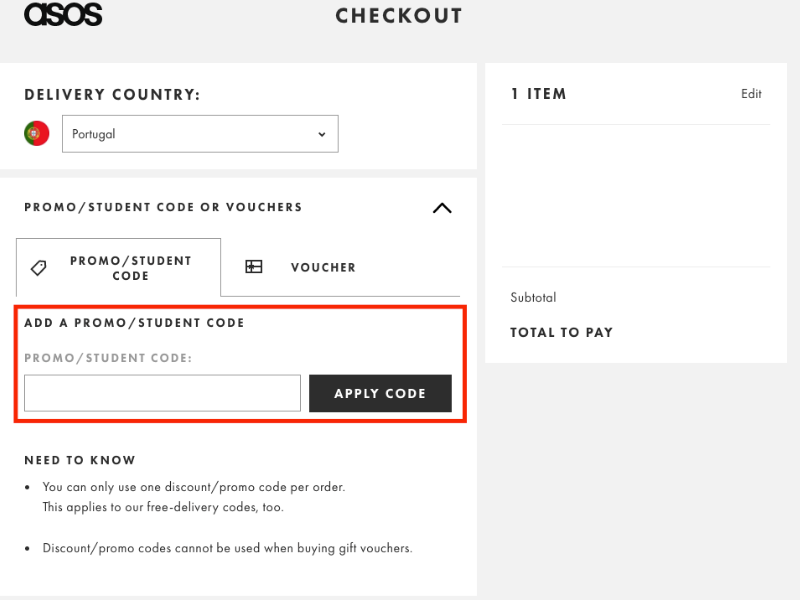The image size is (800, 600).
Task: Click the gift vouchers restriction note
Action: click(x=228, y=548)
